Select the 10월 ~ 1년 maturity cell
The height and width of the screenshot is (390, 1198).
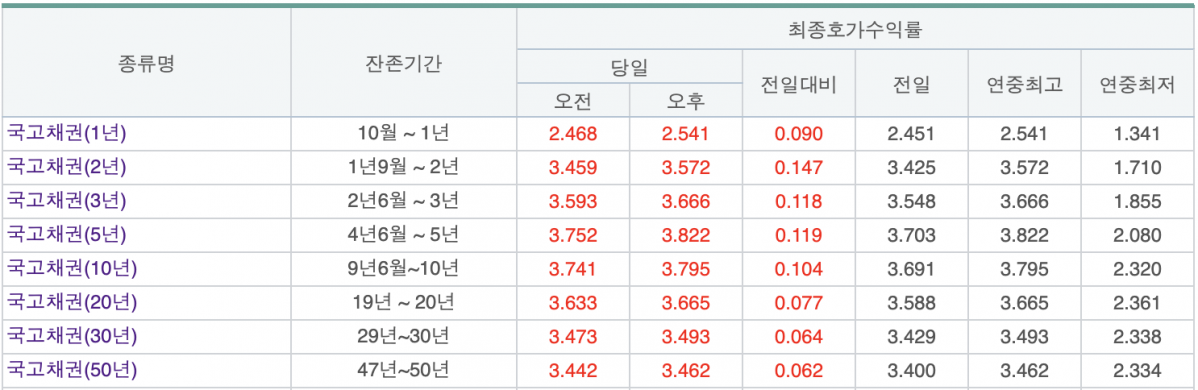pyautogui.click(x=403, y=134)
